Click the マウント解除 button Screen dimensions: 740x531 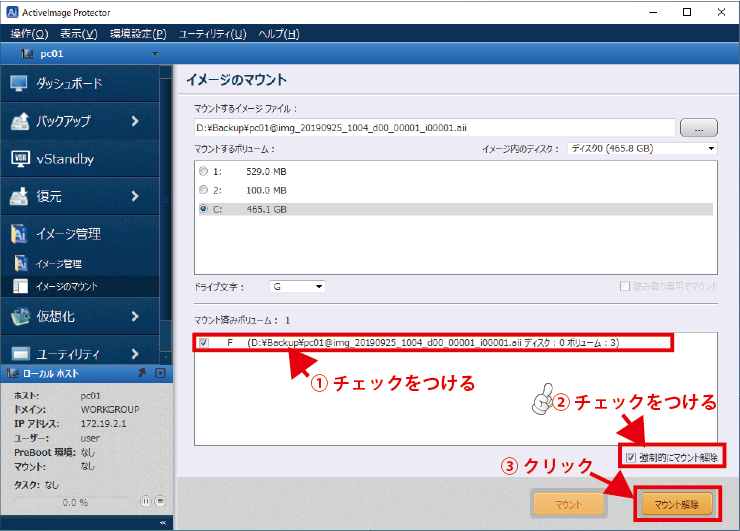(677, 503)
